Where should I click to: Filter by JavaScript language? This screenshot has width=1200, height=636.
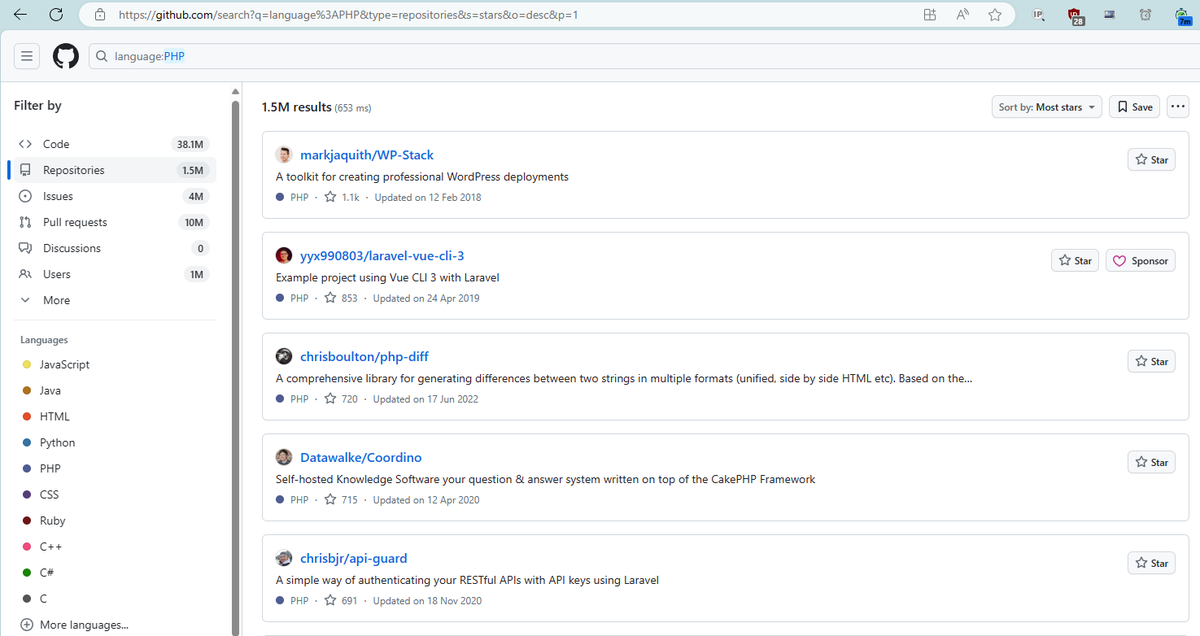(x=64, y=365)
